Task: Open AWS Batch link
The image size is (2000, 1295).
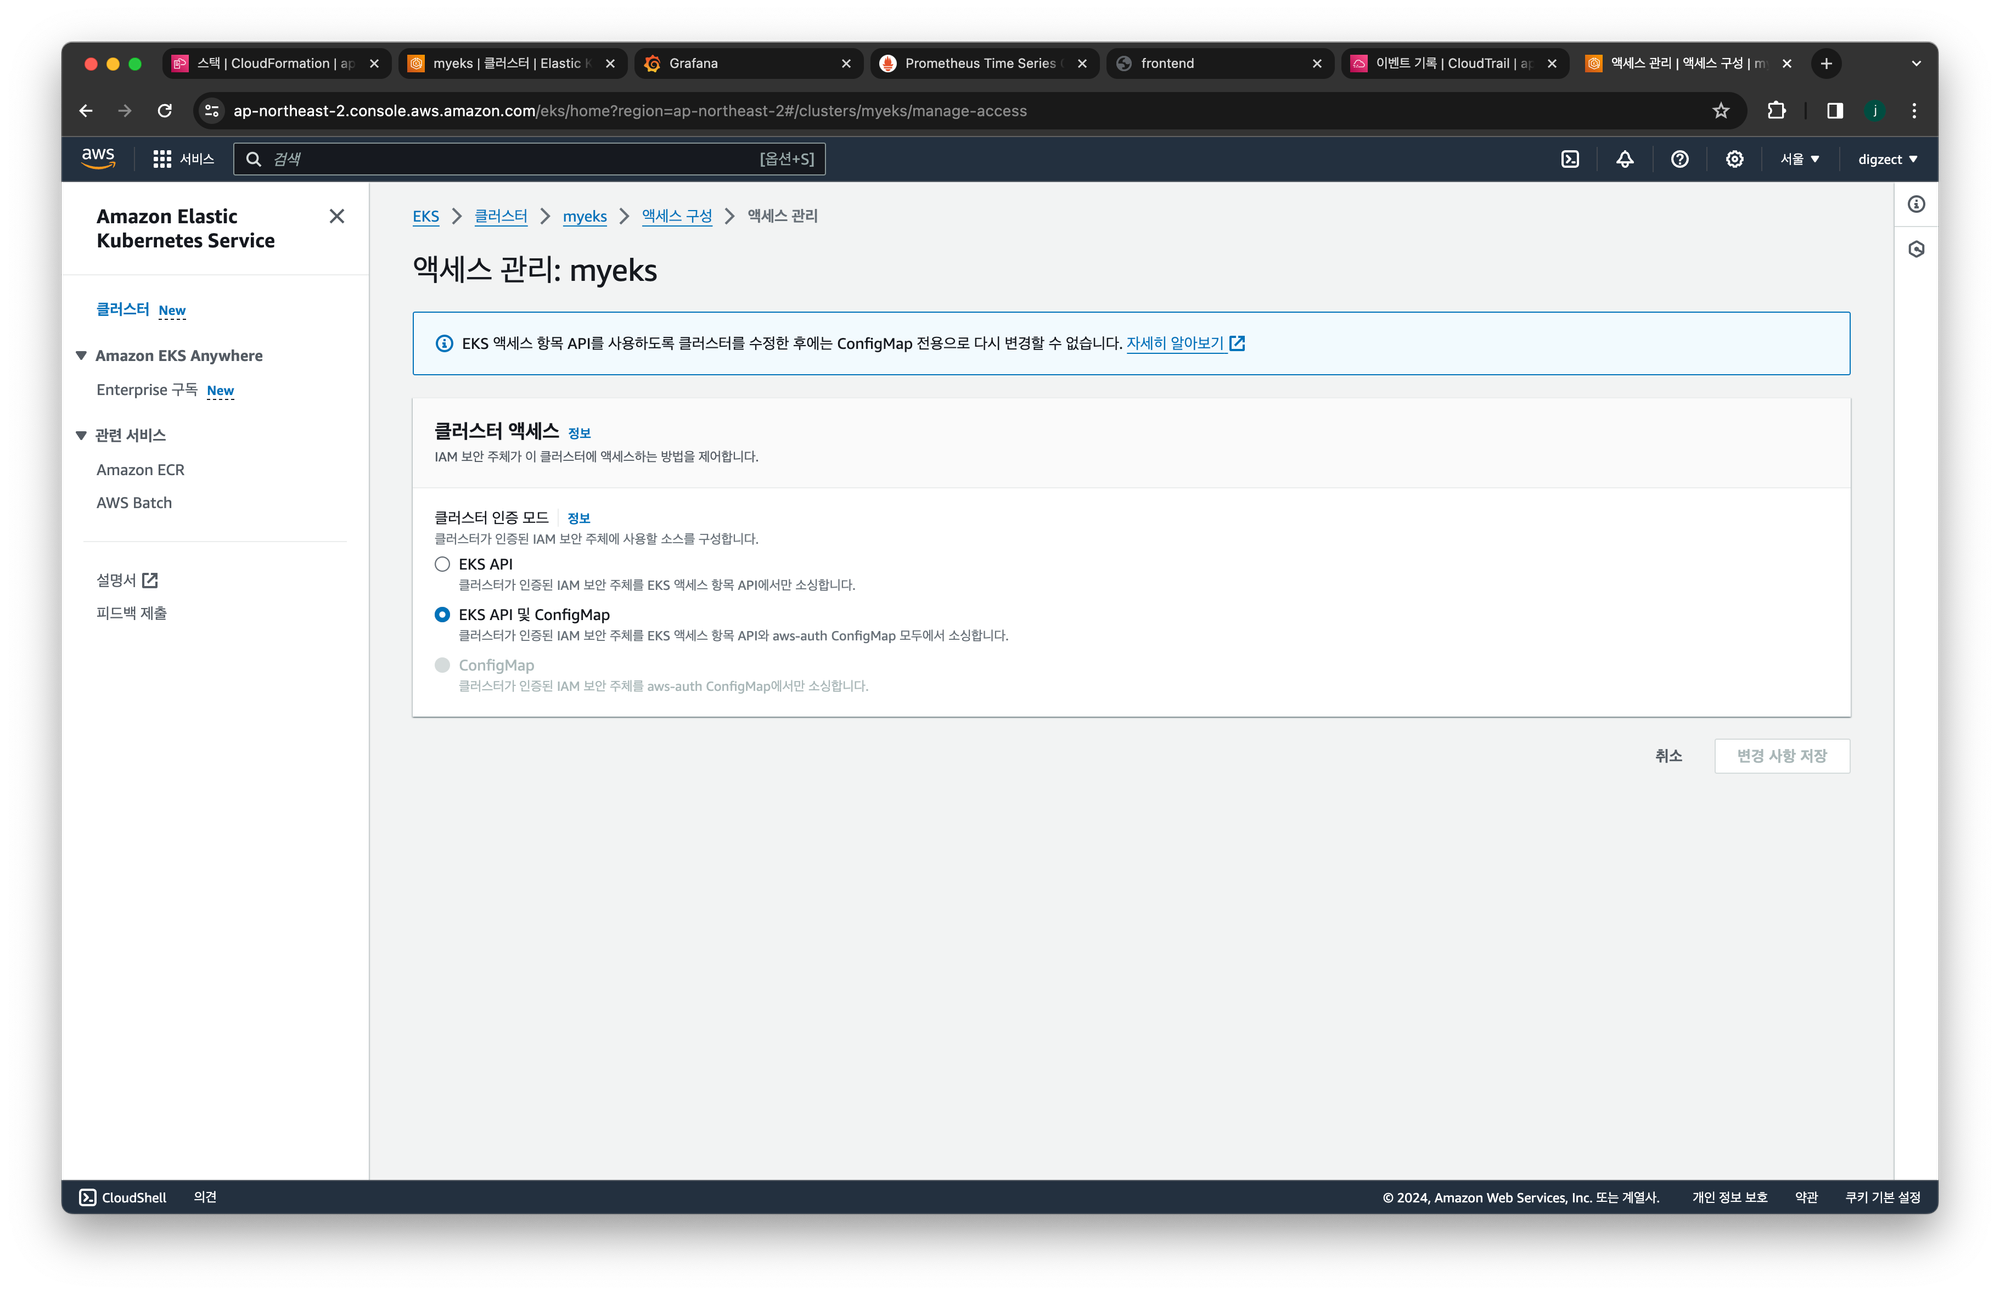Action: 134,503
